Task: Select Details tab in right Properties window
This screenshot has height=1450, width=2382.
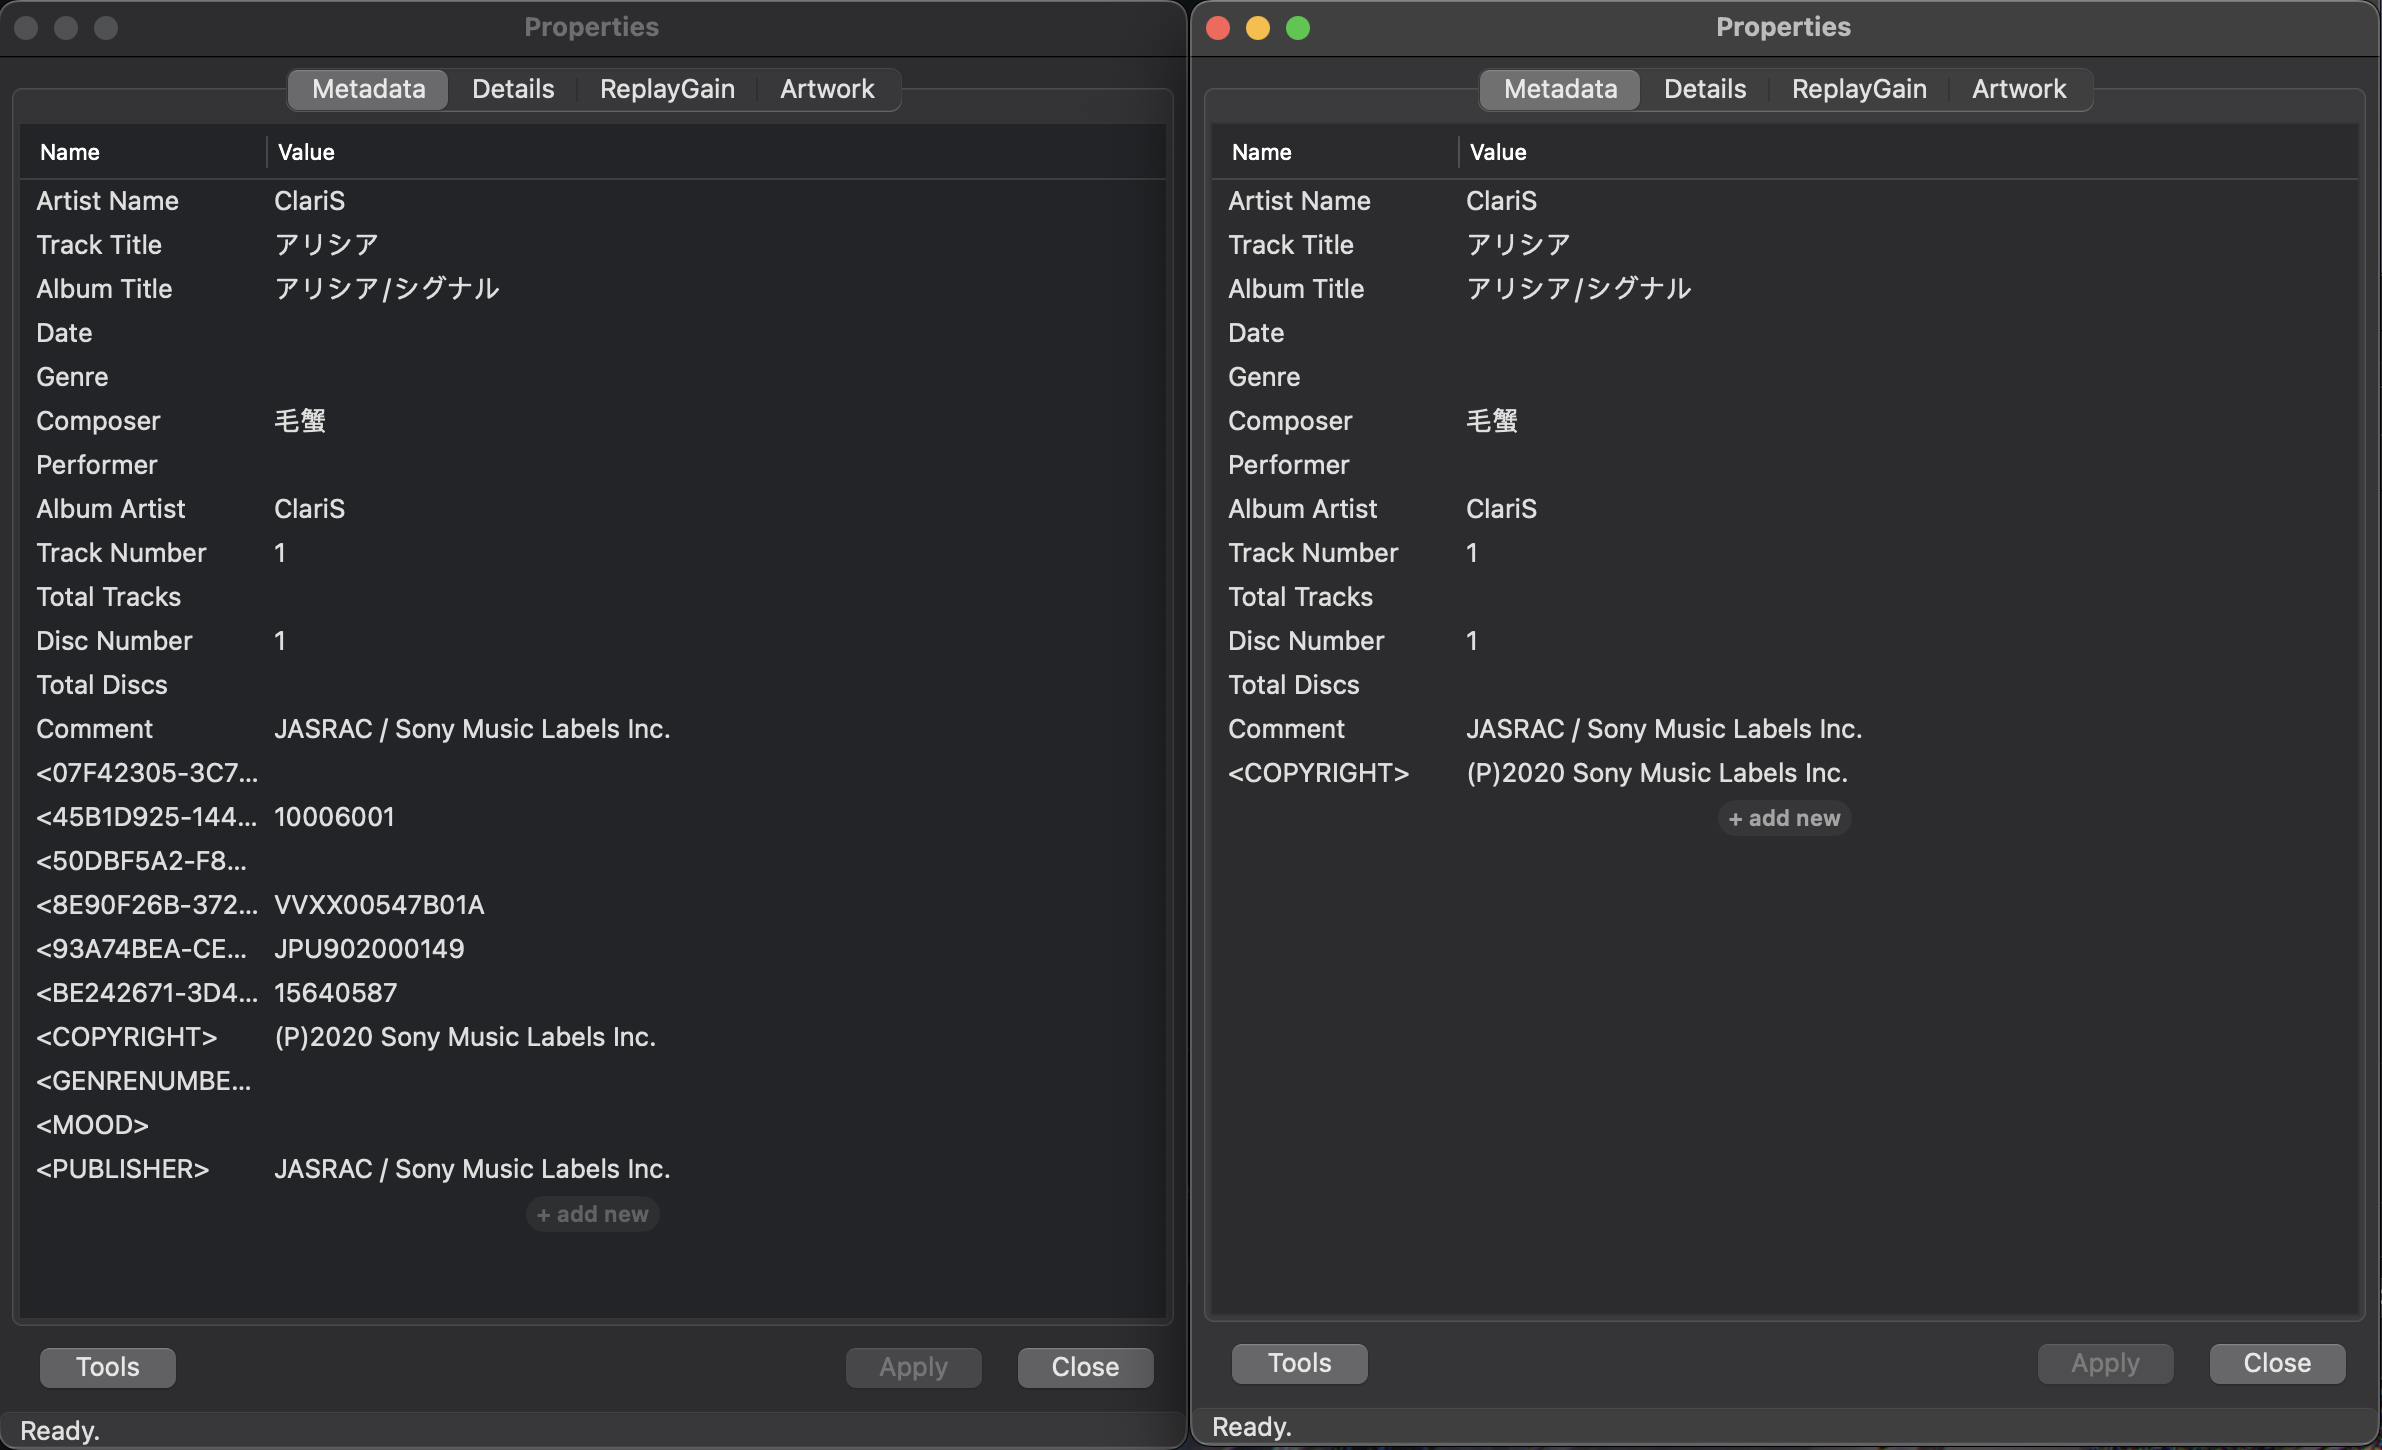Action: pyautogui.click(x=1704, y=89)
